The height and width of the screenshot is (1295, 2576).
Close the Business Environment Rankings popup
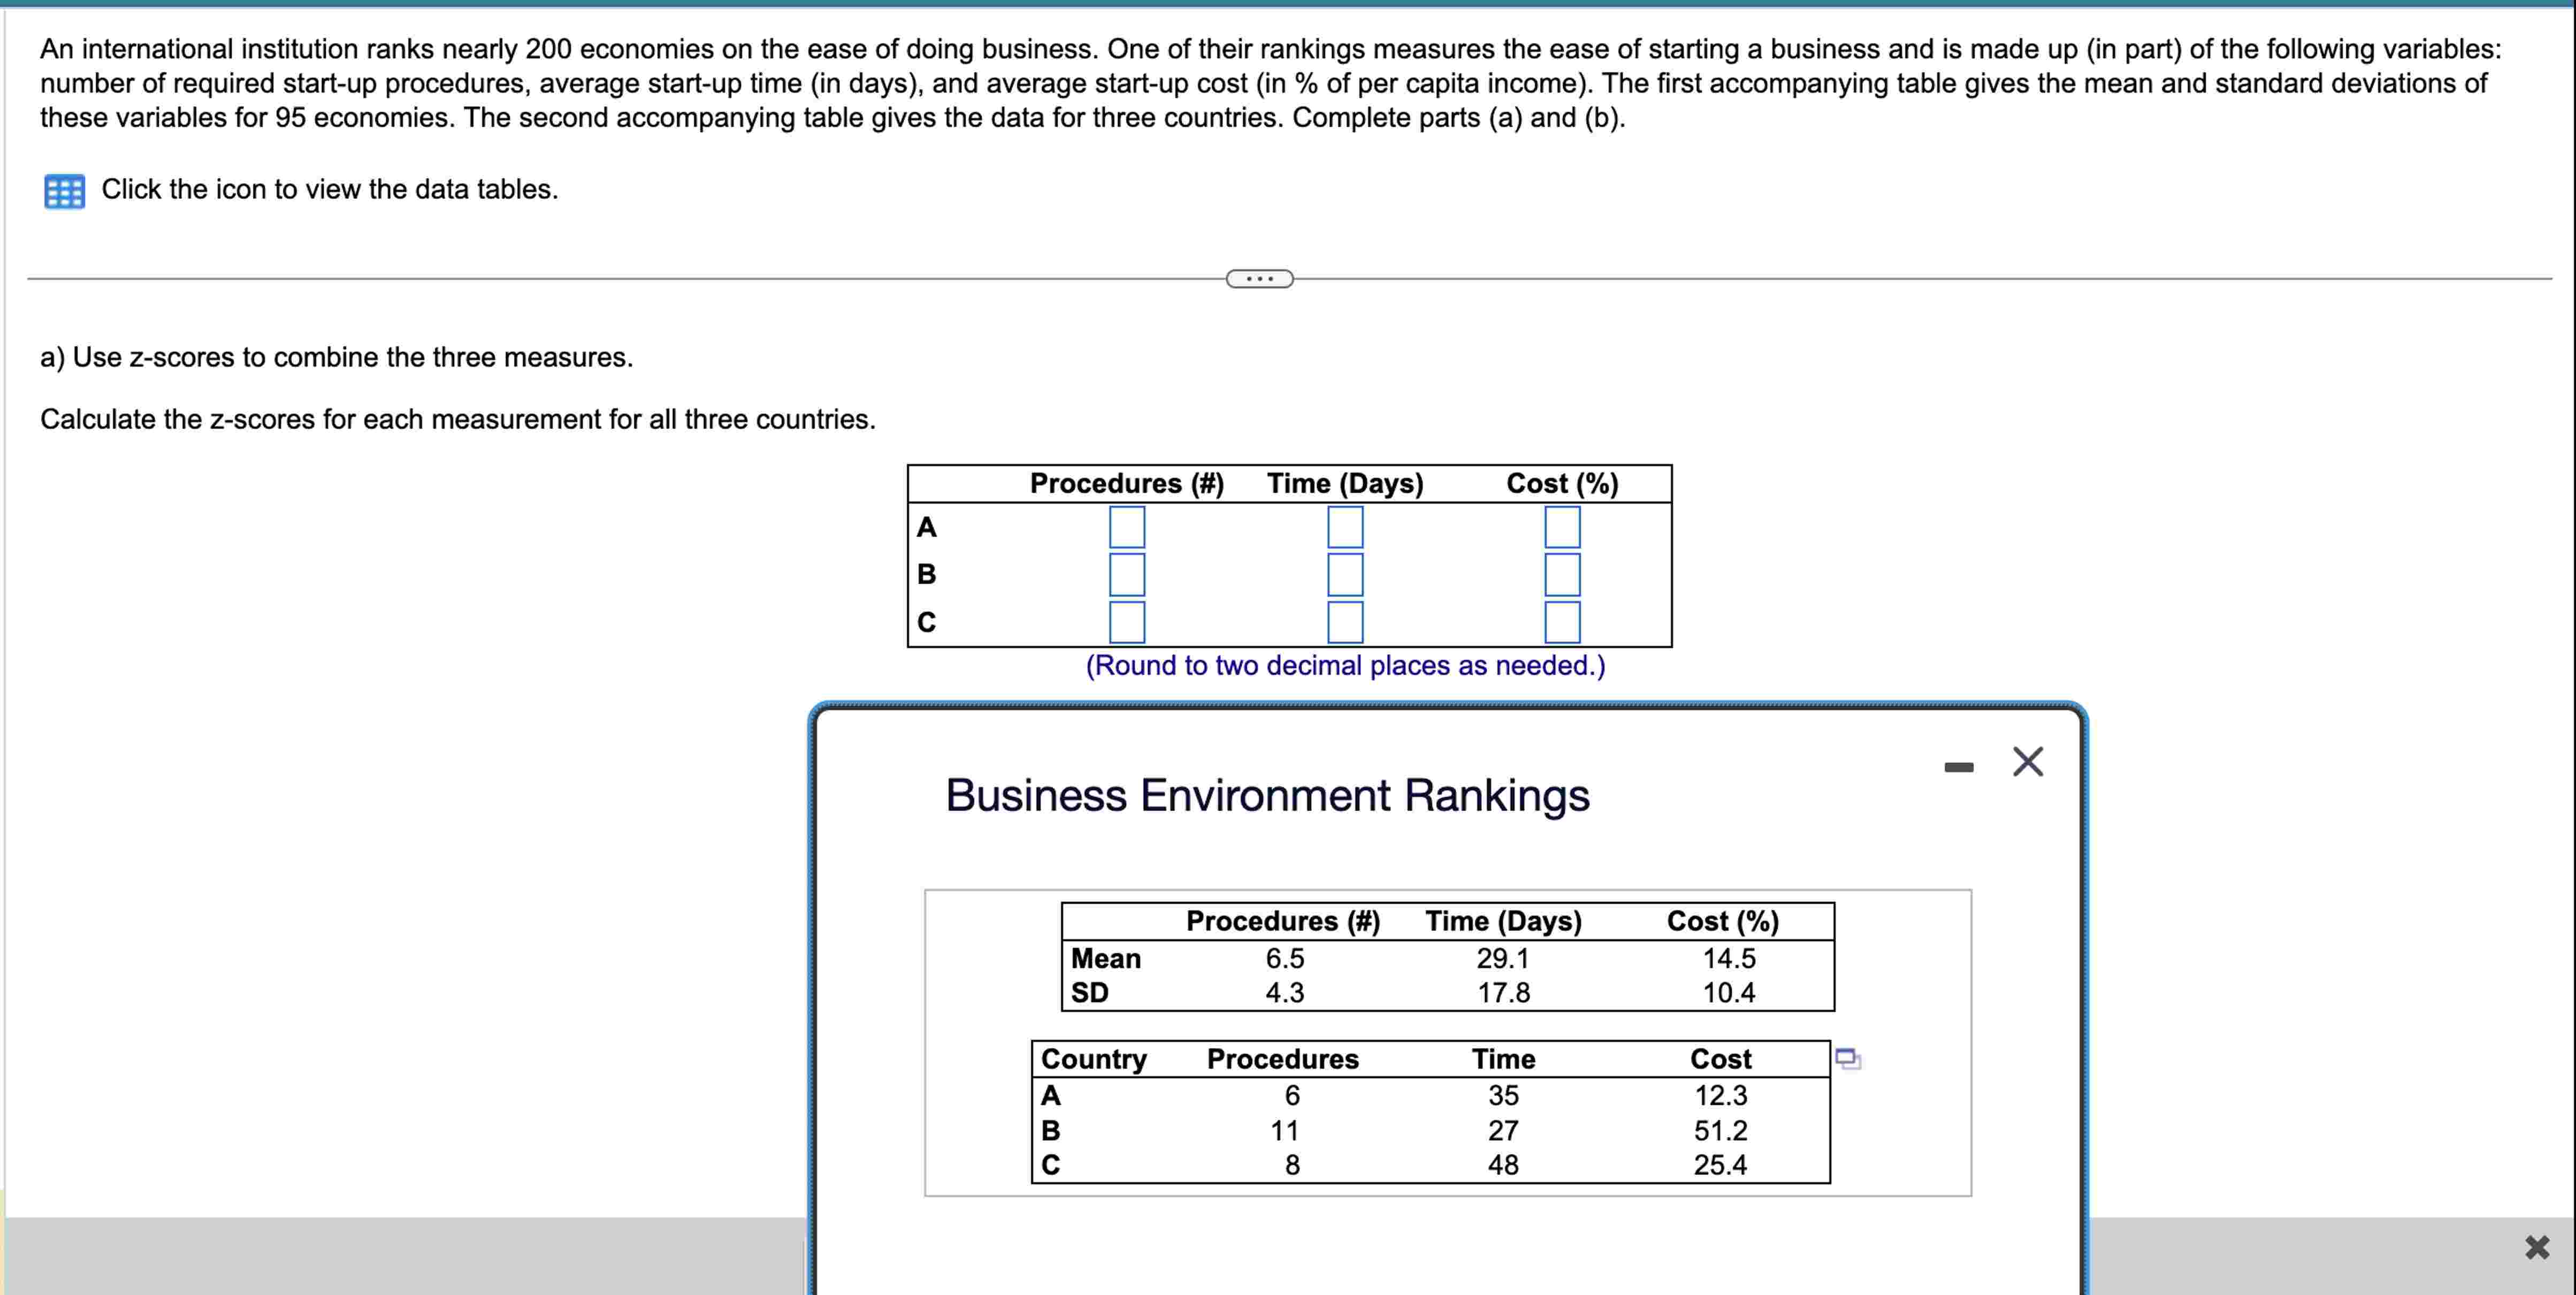click(x=2027, y=762)
